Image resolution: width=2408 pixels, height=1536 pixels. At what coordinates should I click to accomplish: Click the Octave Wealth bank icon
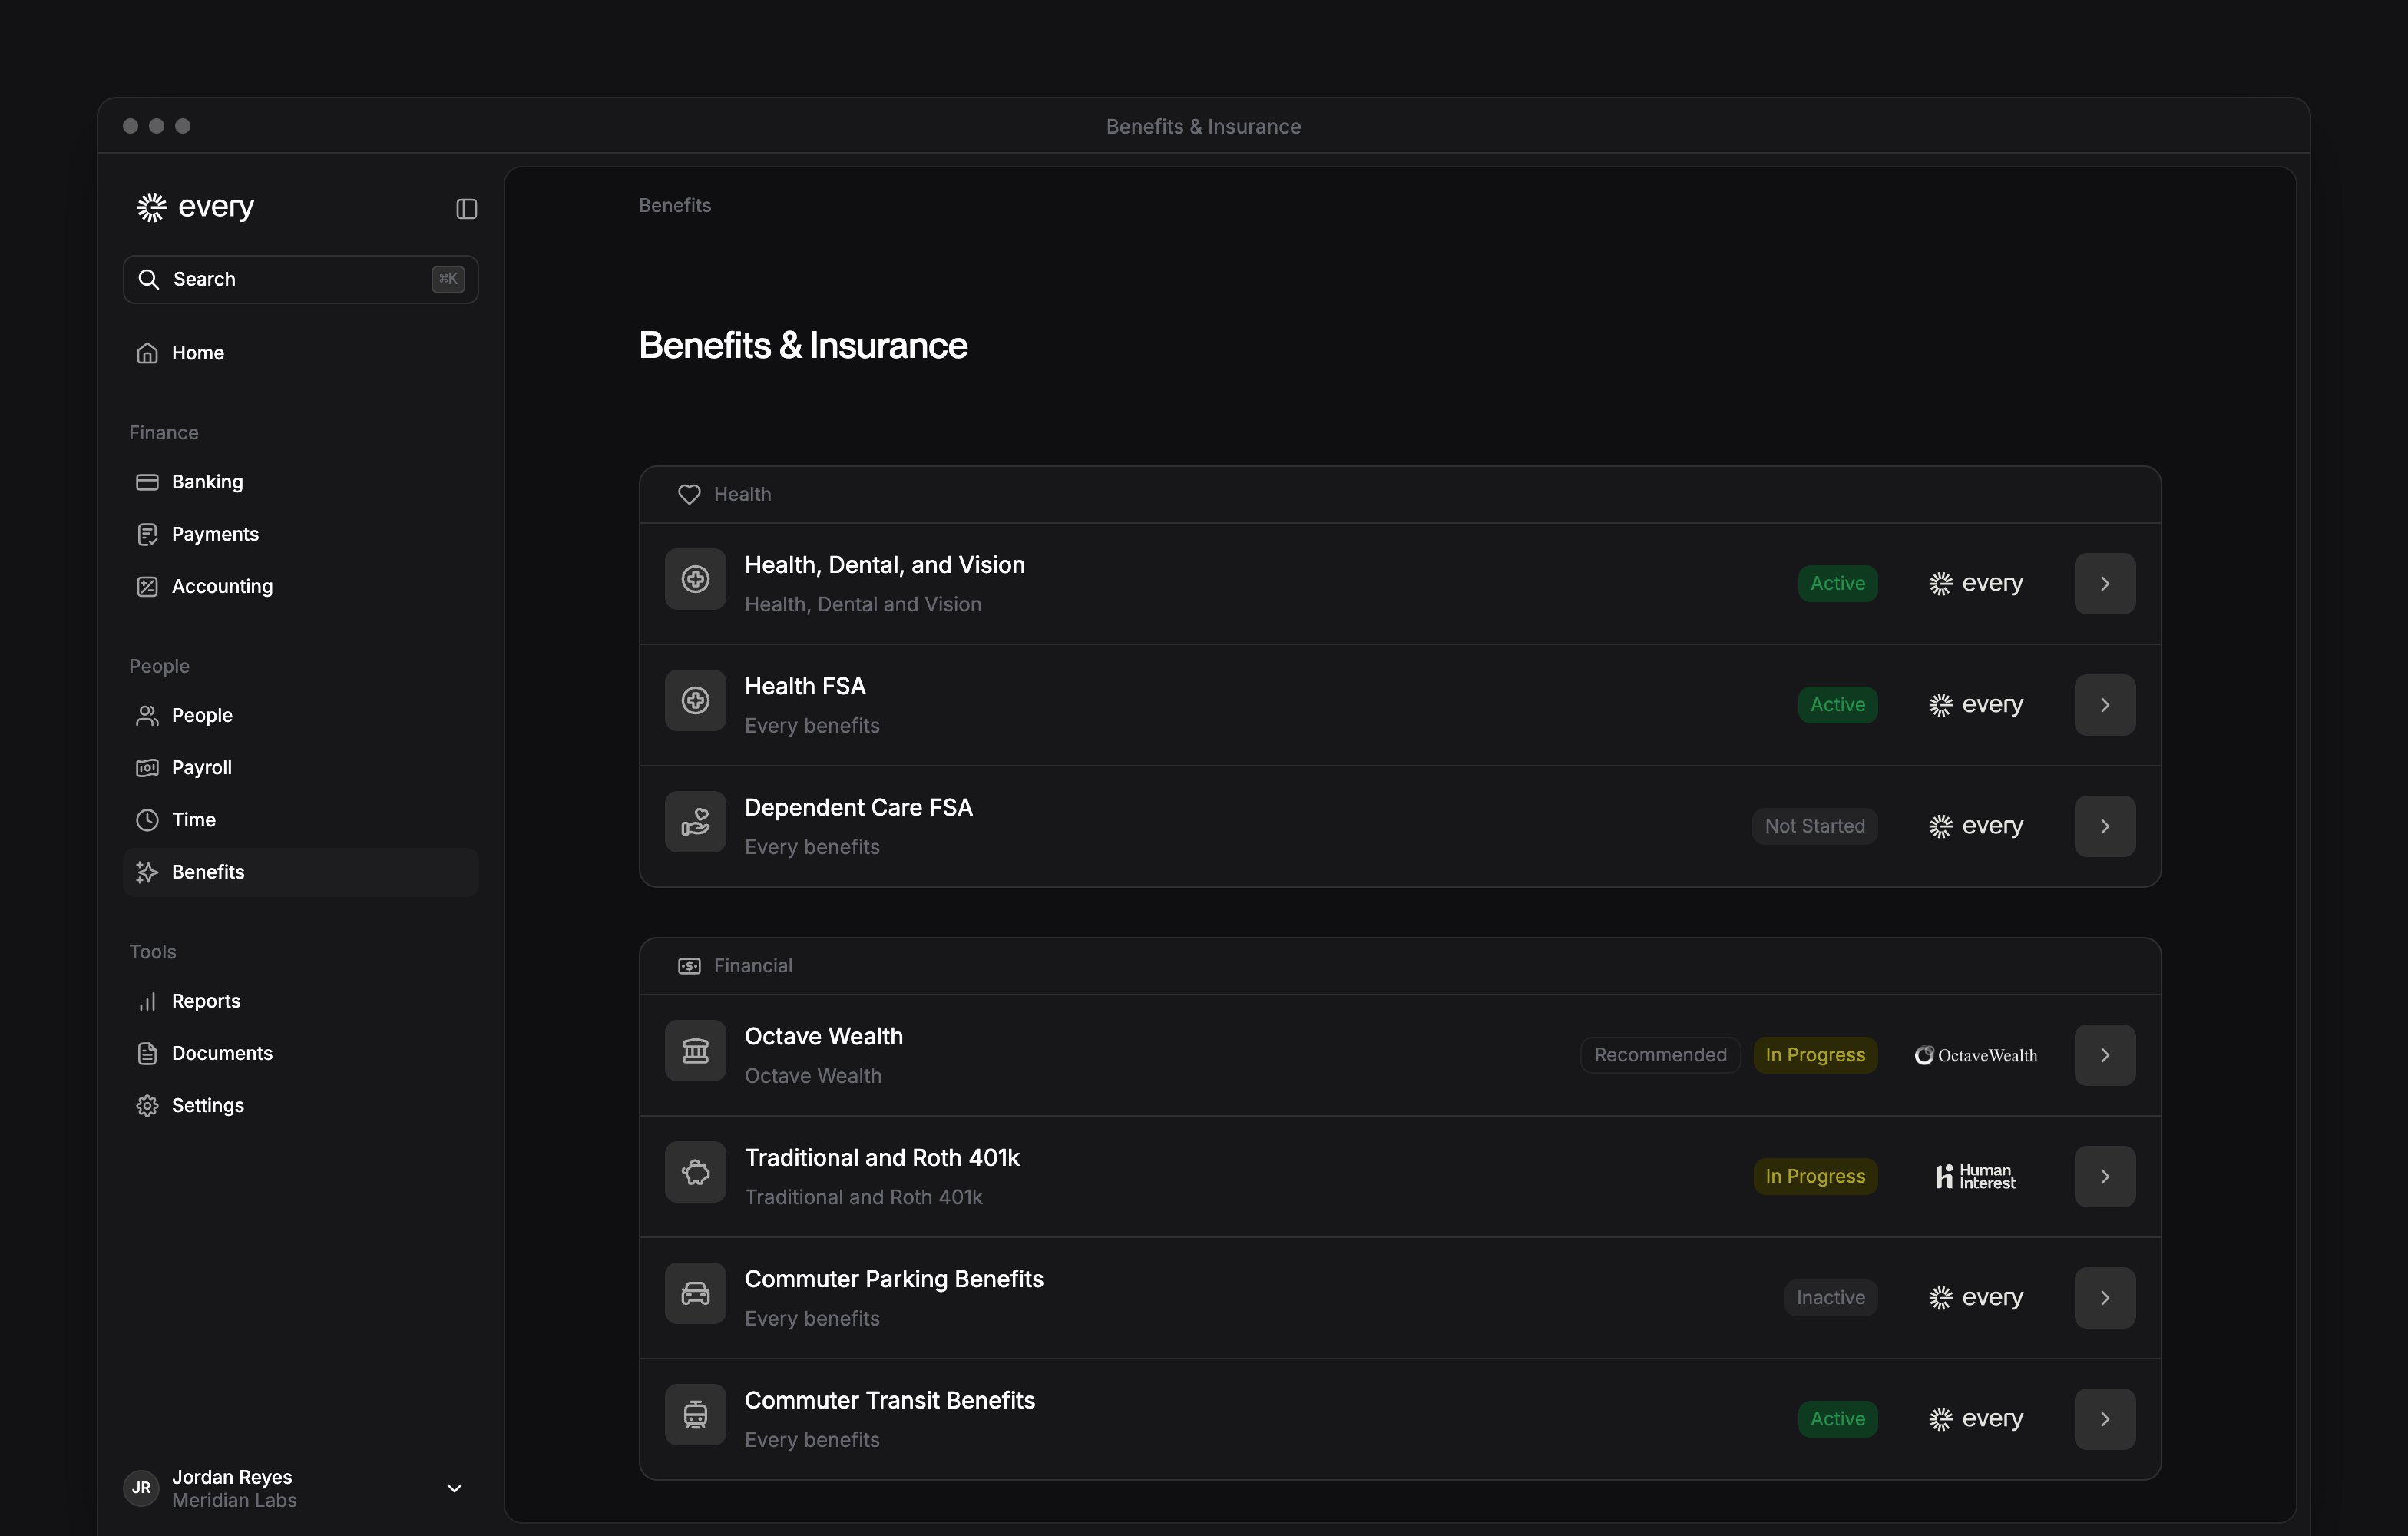tap(695, 1051)
